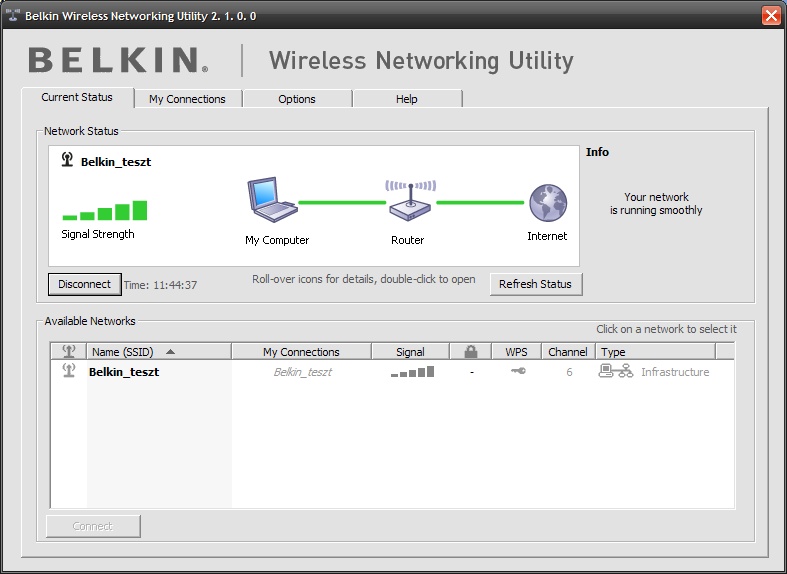
Task: Click the Internet globe icon
Action: click(x=548, y=203)
